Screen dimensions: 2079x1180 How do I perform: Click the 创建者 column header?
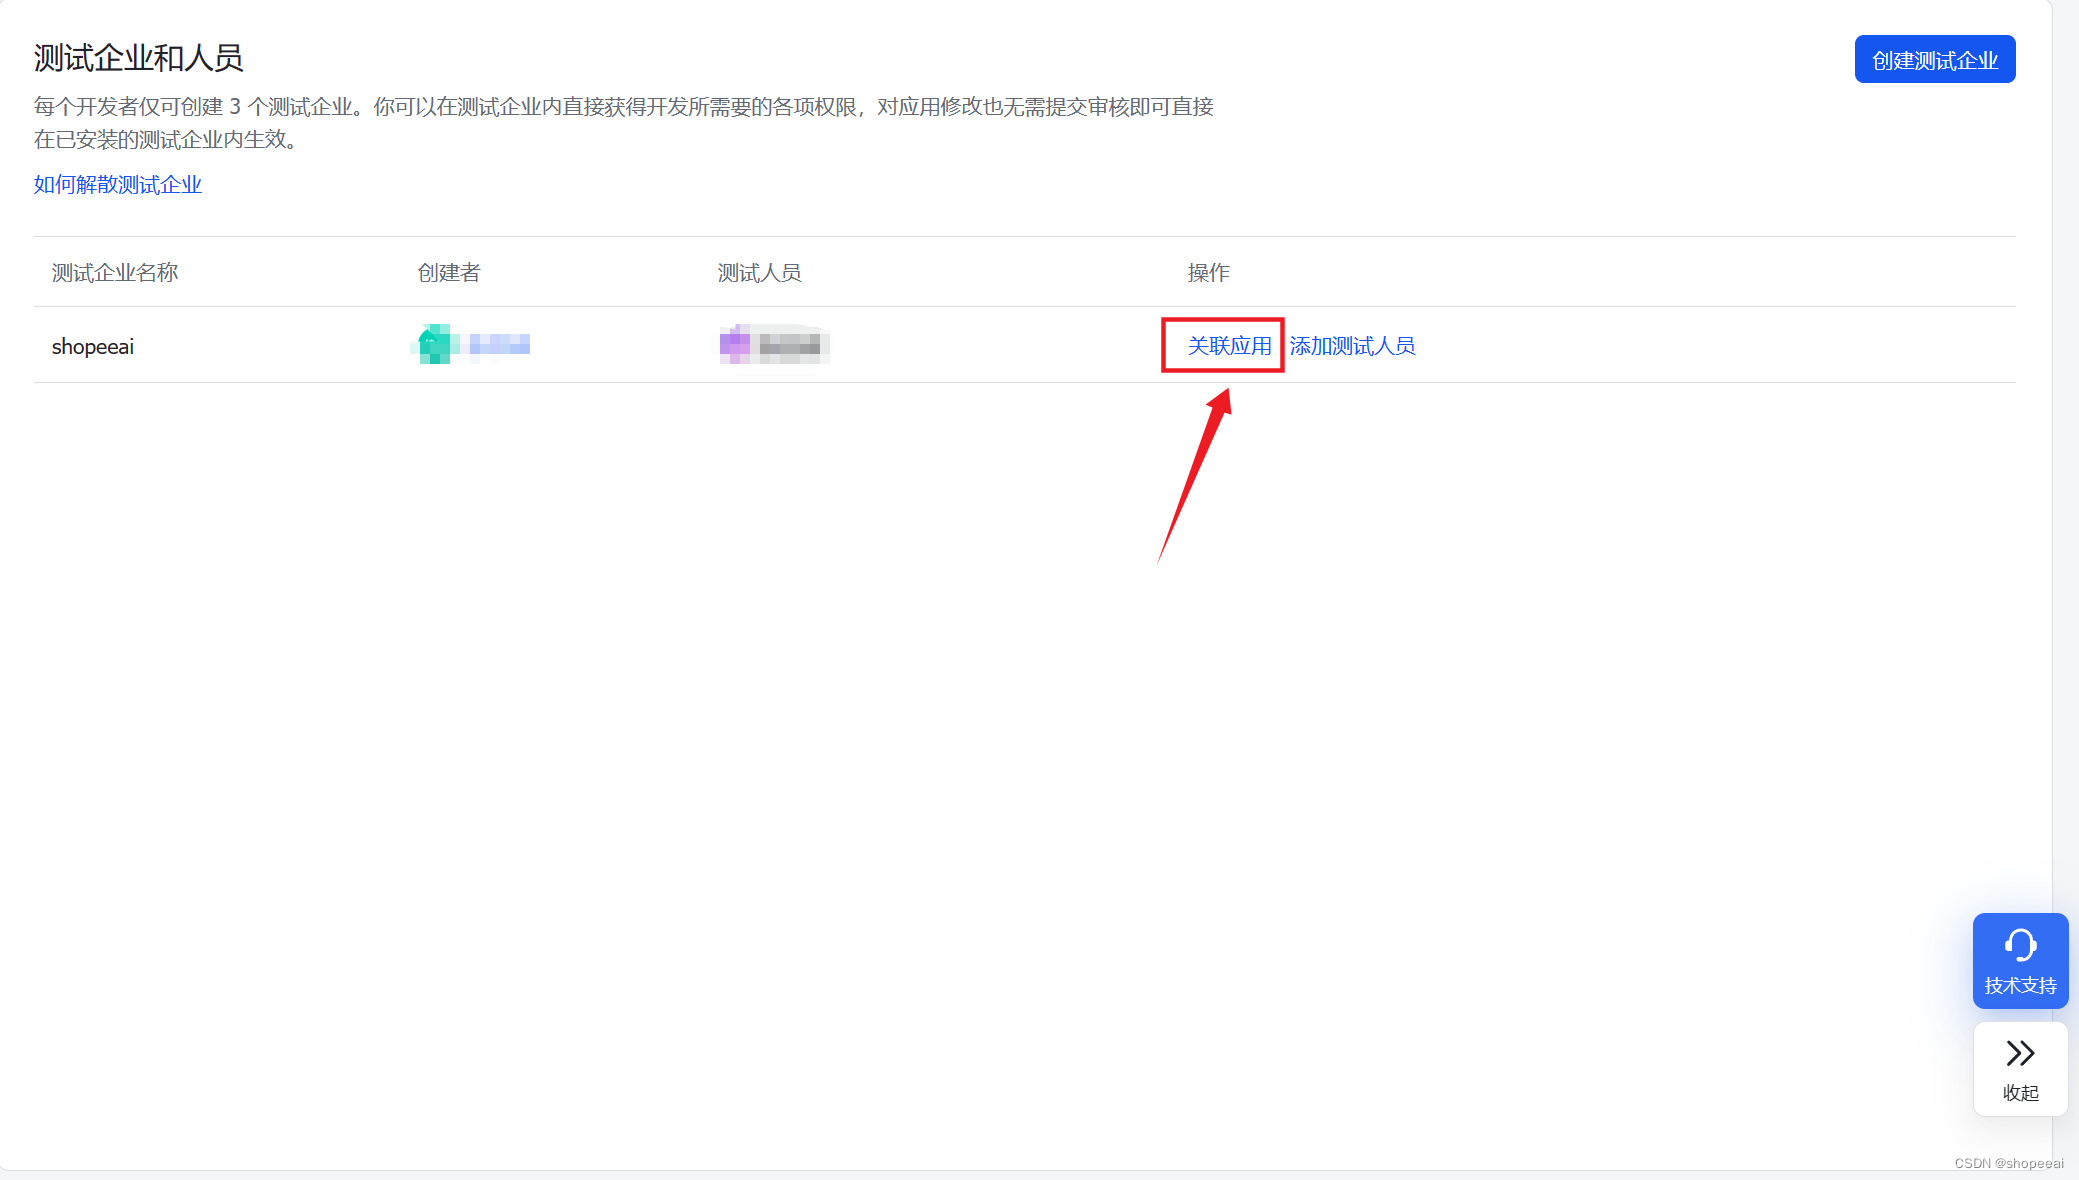449,273
